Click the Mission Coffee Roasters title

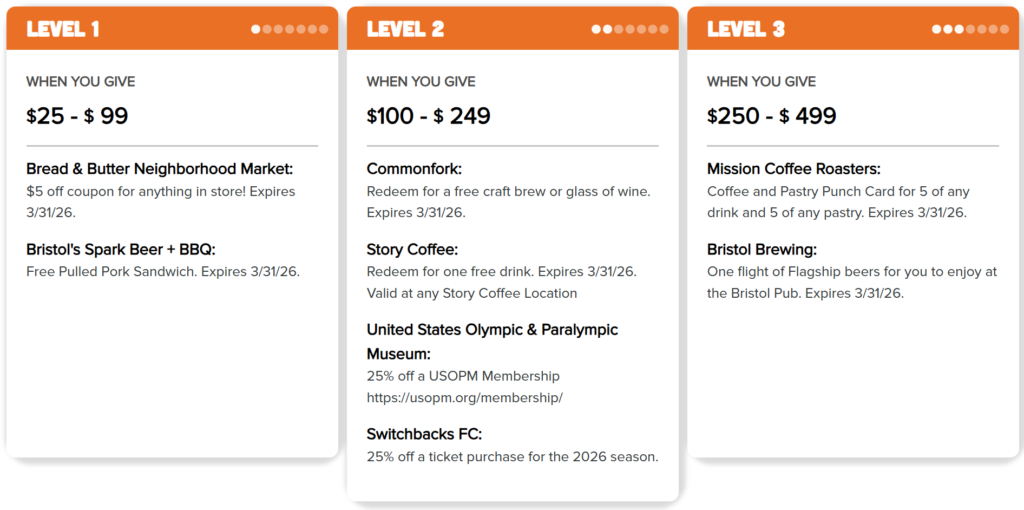pos(793,169)
